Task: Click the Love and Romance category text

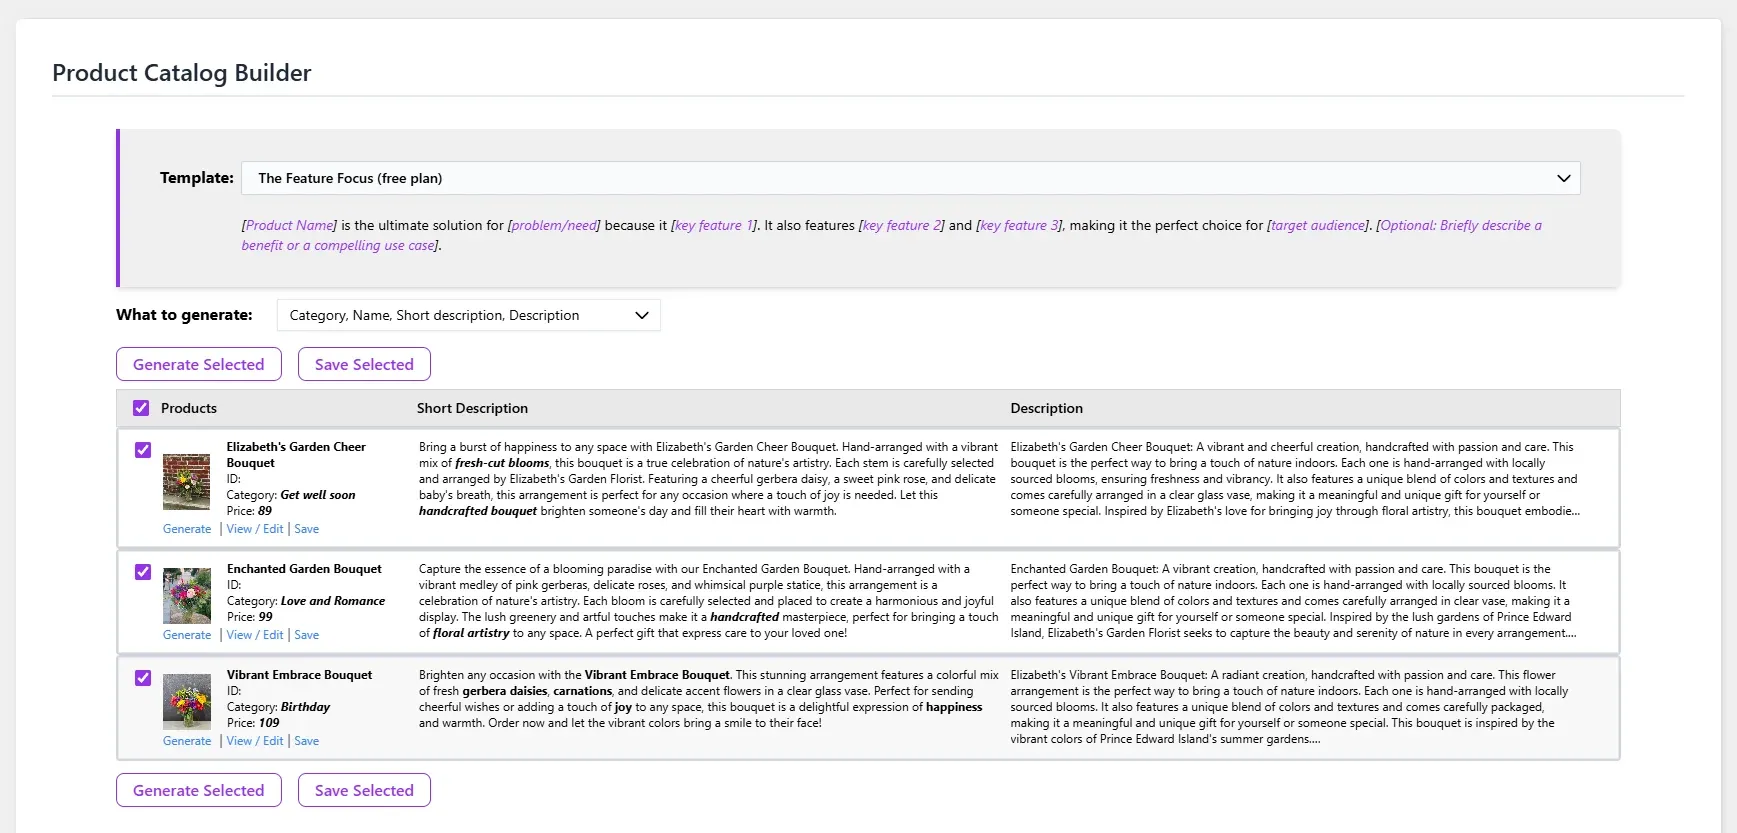Action: pos(333,601)
